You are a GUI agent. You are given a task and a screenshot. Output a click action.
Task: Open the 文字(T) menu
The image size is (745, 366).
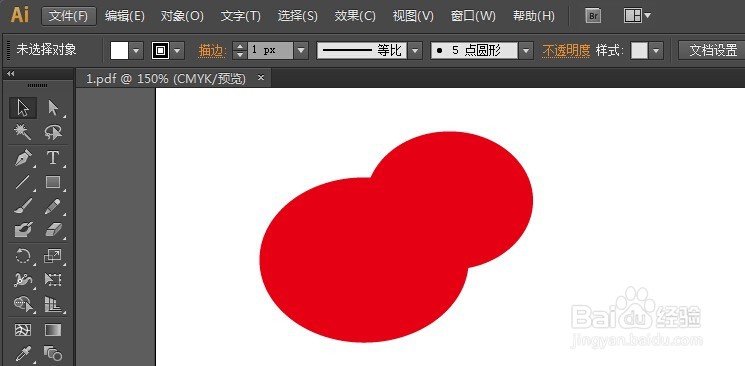point(240,16)
